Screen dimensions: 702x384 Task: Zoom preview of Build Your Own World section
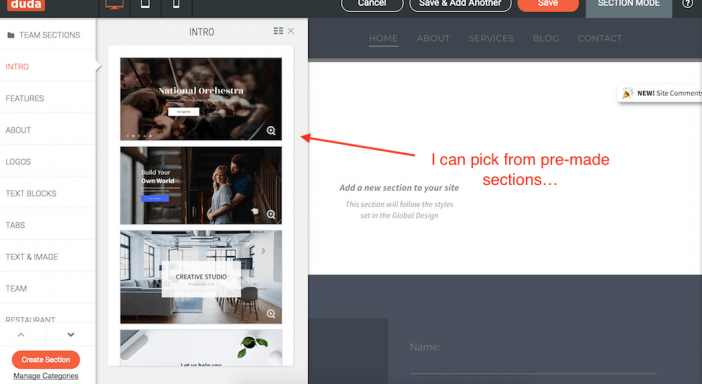(x=271, y=214)
